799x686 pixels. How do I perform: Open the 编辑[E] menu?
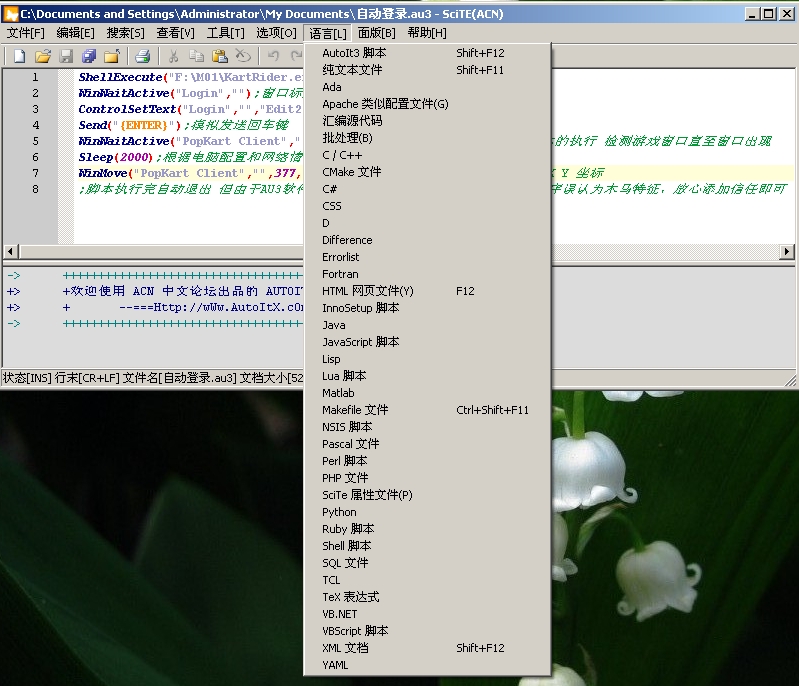point(75,33)
